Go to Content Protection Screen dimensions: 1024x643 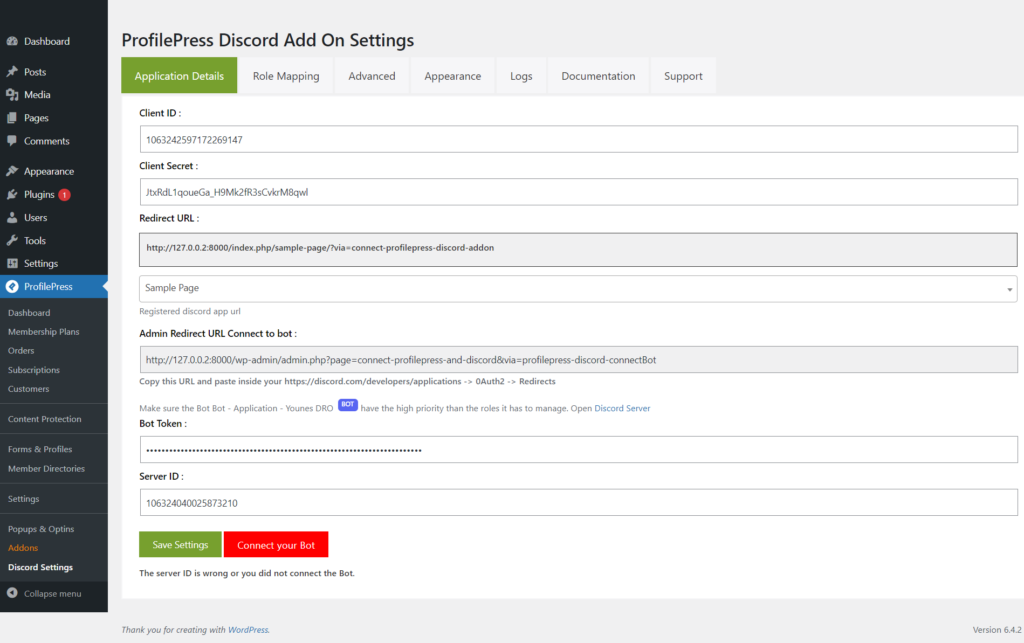tap(44, 419)
